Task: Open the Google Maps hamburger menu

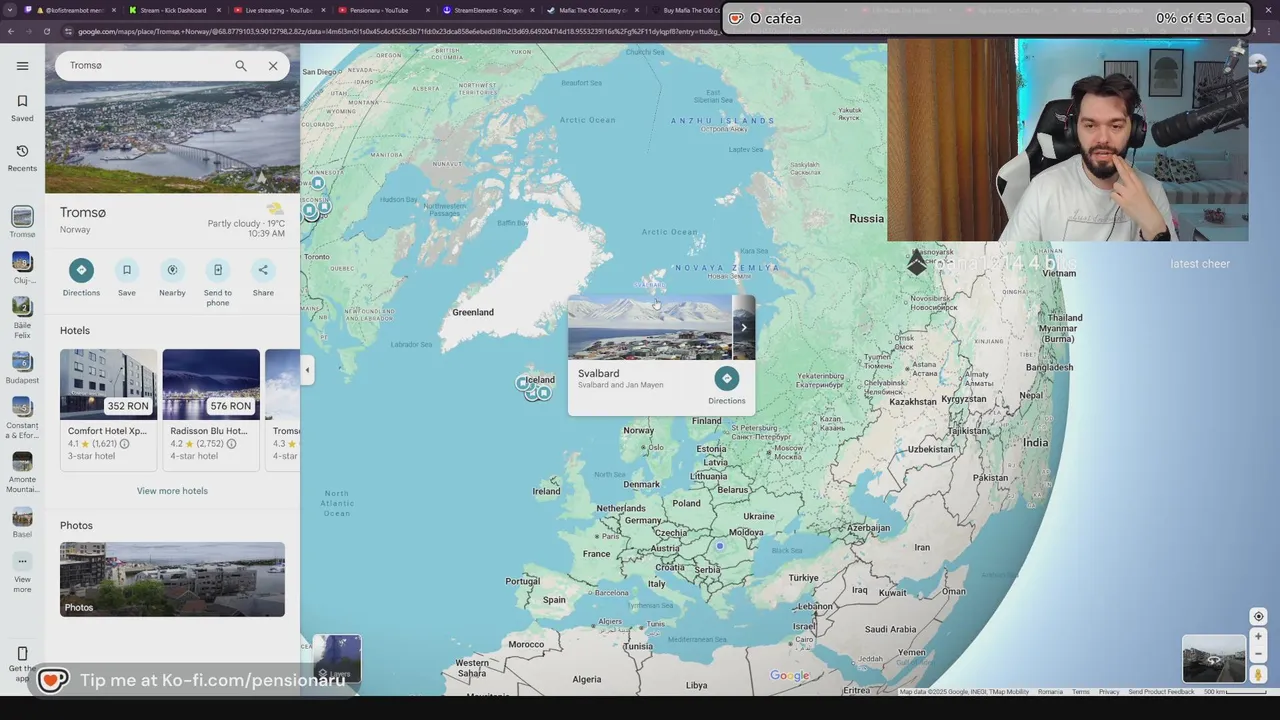Action: (x=22, y=66)
